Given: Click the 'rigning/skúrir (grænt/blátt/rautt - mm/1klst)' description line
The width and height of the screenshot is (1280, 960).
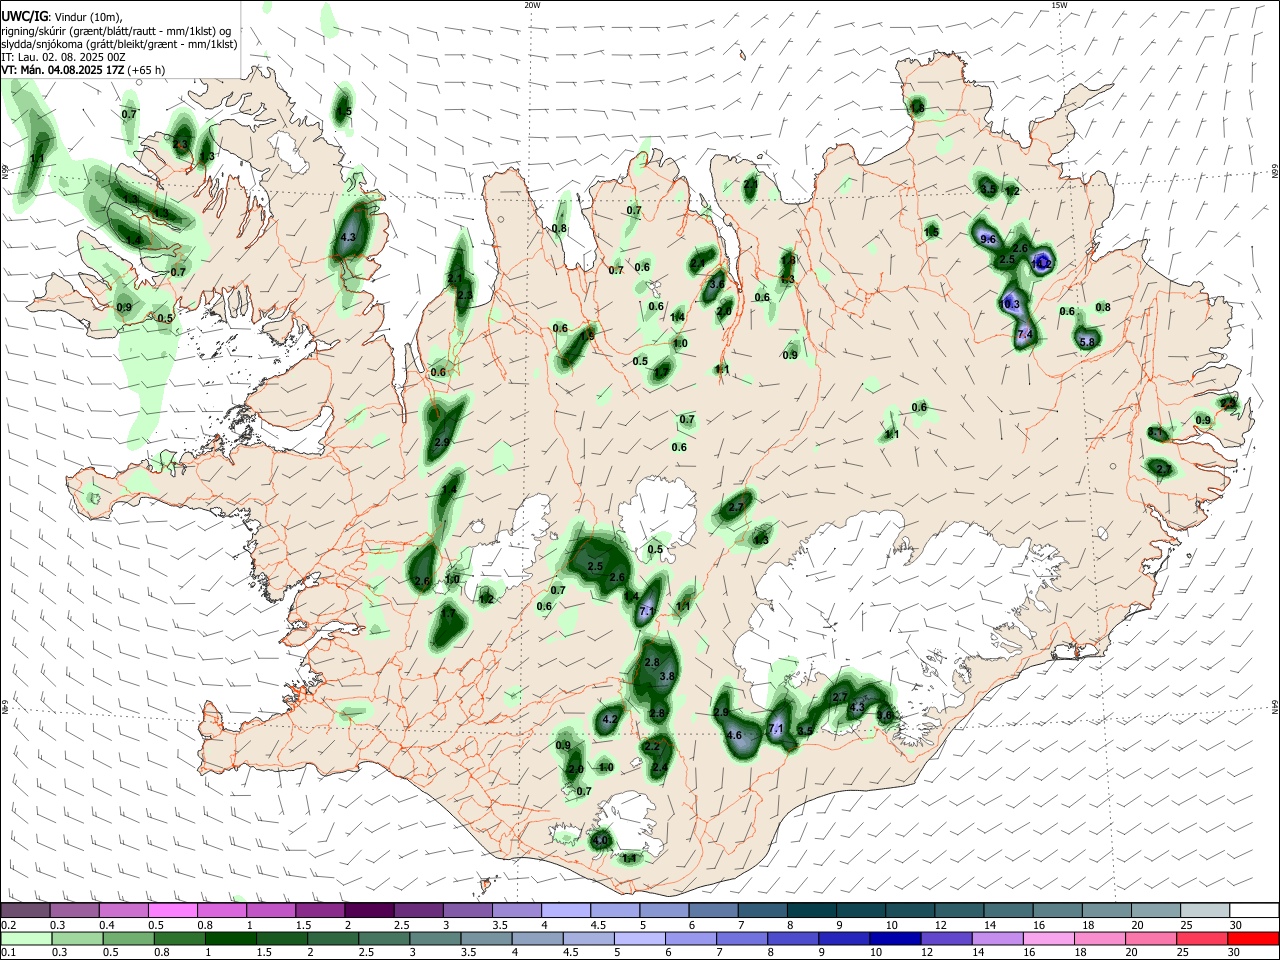Looking at the screenshot, I should [116, 31].
